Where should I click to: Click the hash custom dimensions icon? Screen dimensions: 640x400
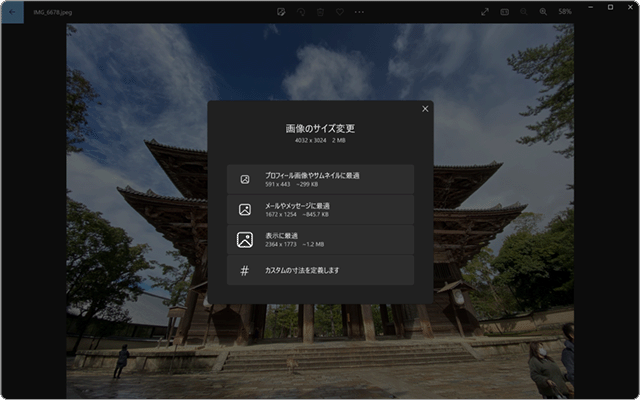(244, 270)
